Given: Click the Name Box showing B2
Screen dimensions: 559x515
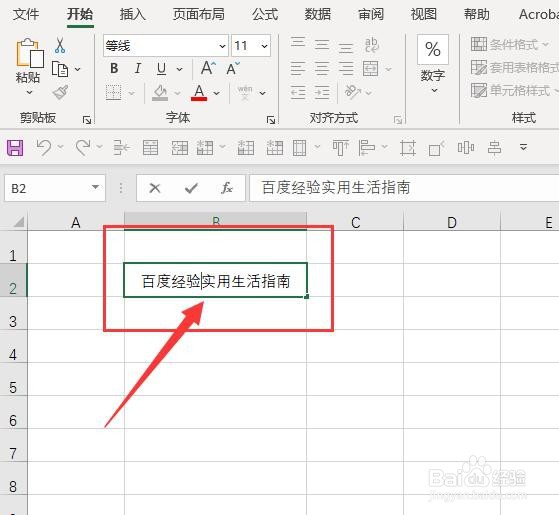Looking at the screenshot, I should [55, 188].
